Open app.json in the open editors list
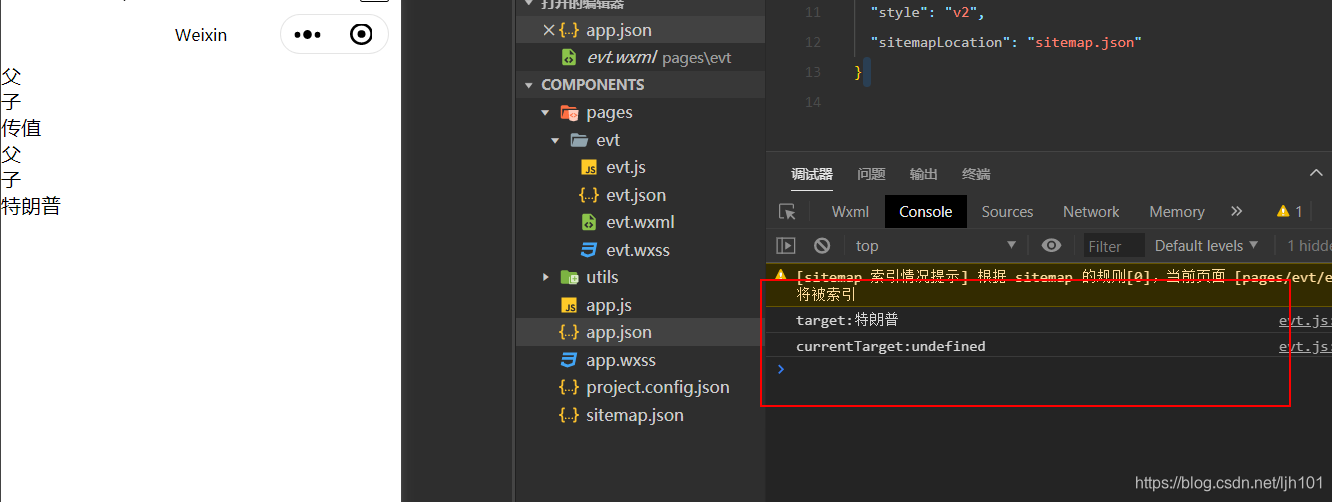Viewport: 1332px width, 502px height. pos(619,30)
